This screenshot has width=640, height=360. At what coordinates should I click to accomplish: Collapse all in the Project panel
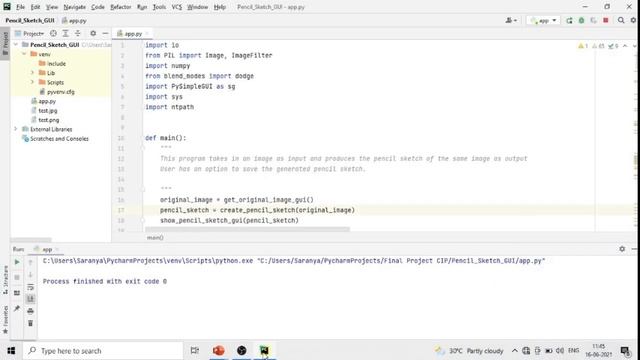[78, 33]
